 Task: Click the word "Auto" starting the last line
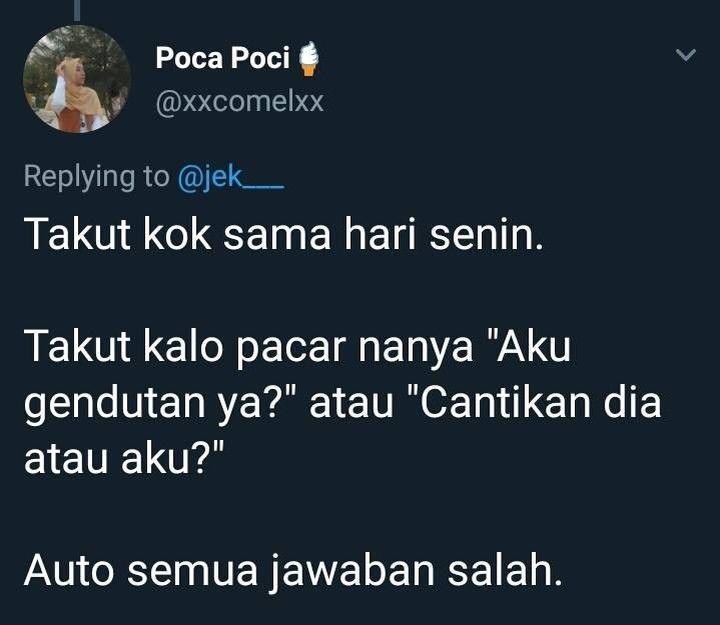click(69, 571)
